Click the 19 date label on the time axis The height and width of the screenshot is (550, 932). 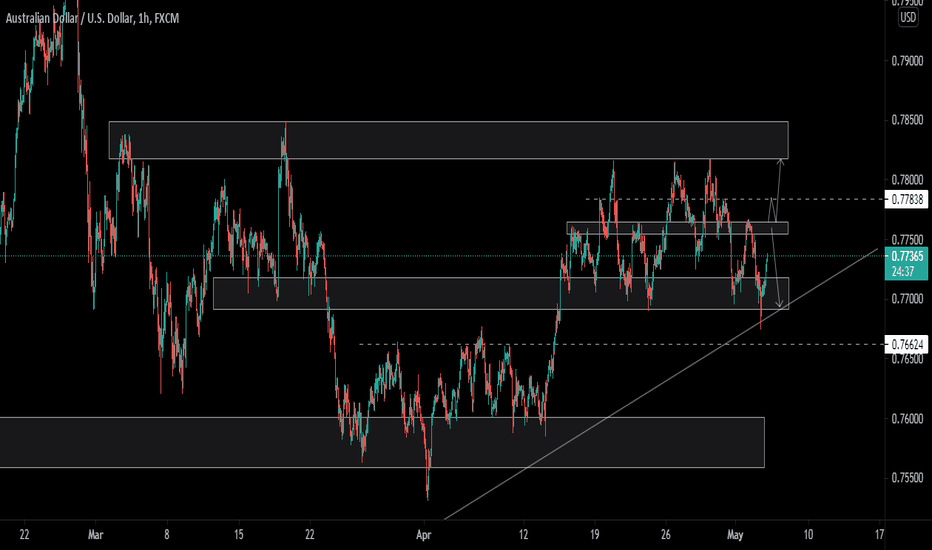point(594,535)
